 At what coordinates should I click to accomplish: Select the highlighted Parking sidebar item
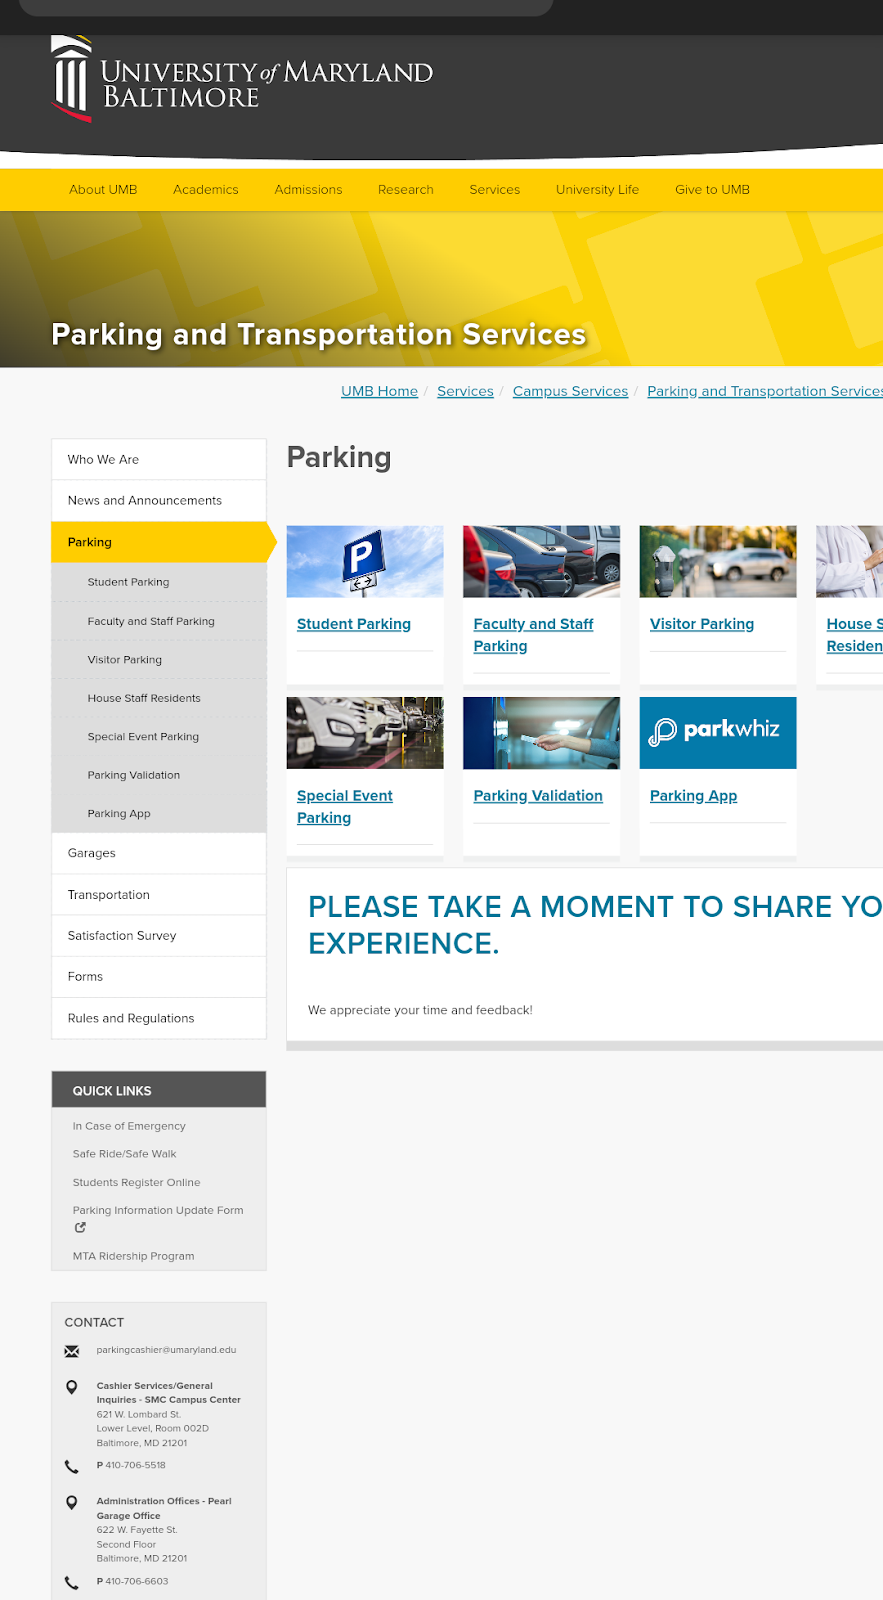(159, 542)
